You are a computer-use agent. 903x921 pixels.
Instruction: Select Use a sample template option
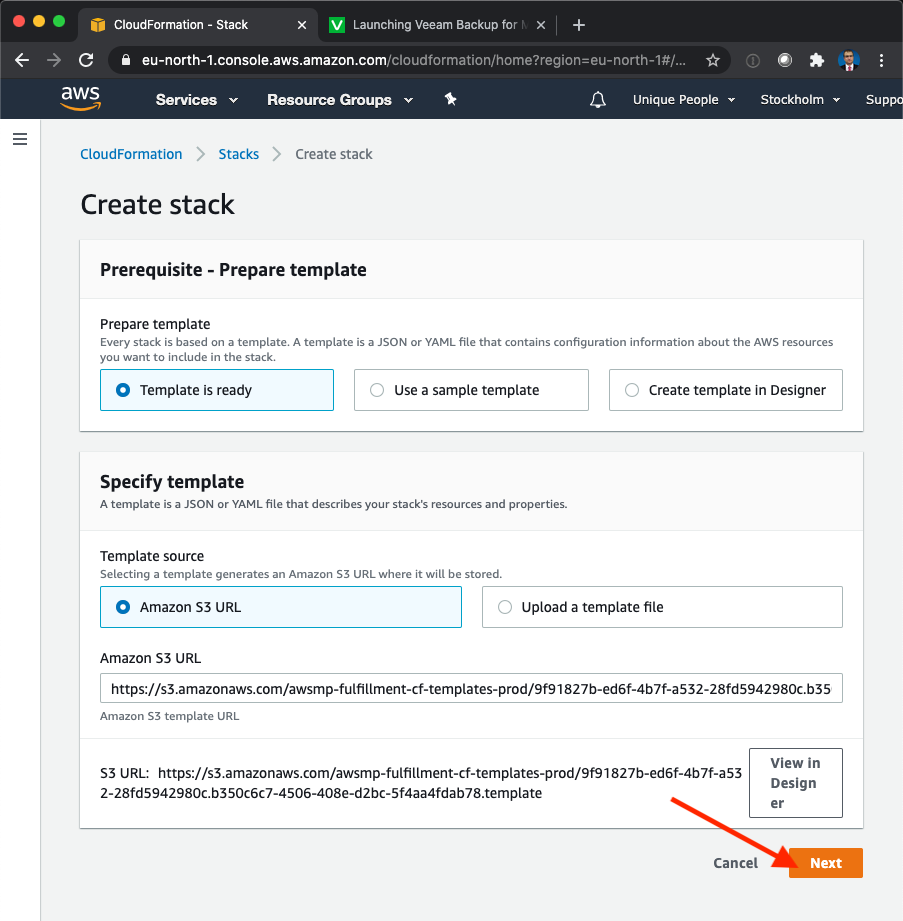point(471,390)
